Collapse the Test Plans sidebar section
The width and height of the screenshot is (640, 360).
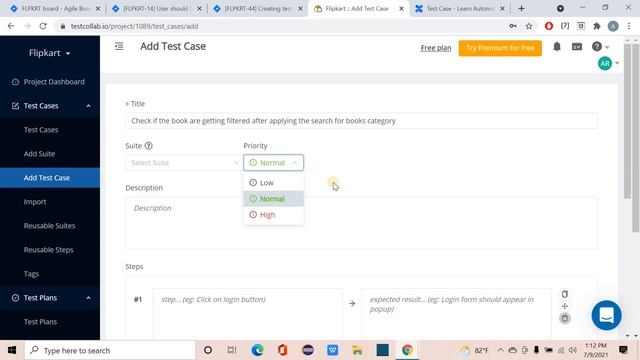[x=89, y=298]
